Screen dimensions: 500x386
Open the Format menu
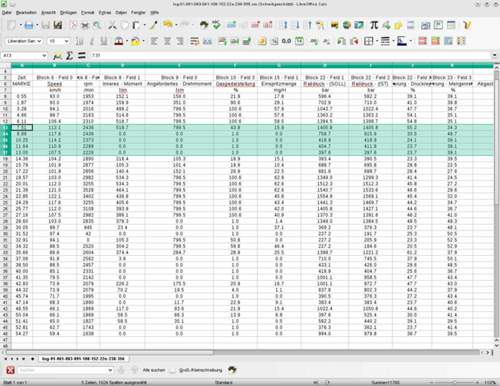pyautogui.click(x=88, y=12)
